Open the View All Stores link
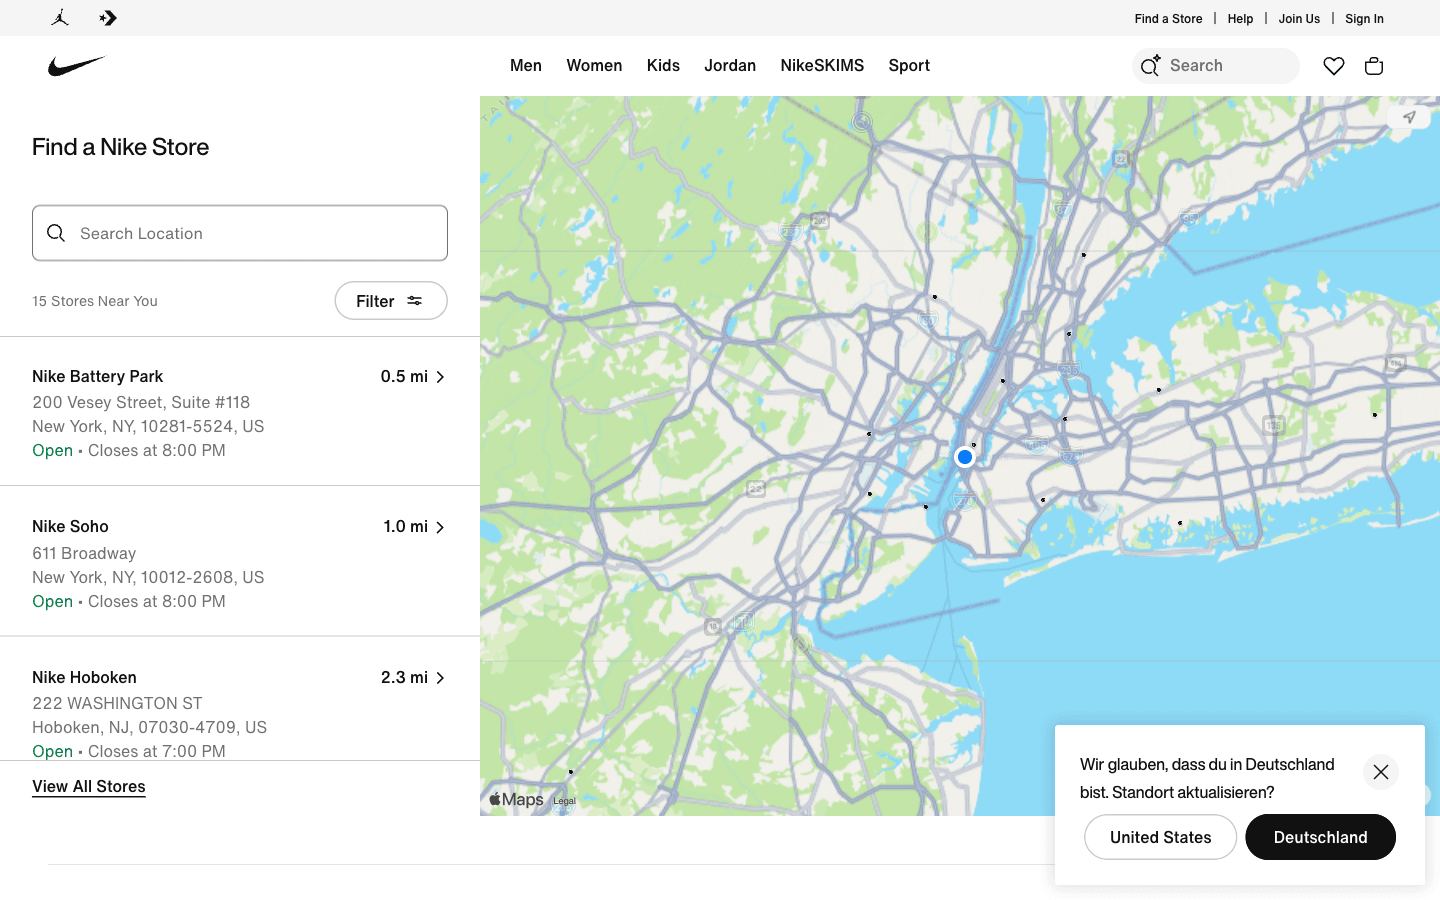1440x900 pixels. (x=88, y=786)
